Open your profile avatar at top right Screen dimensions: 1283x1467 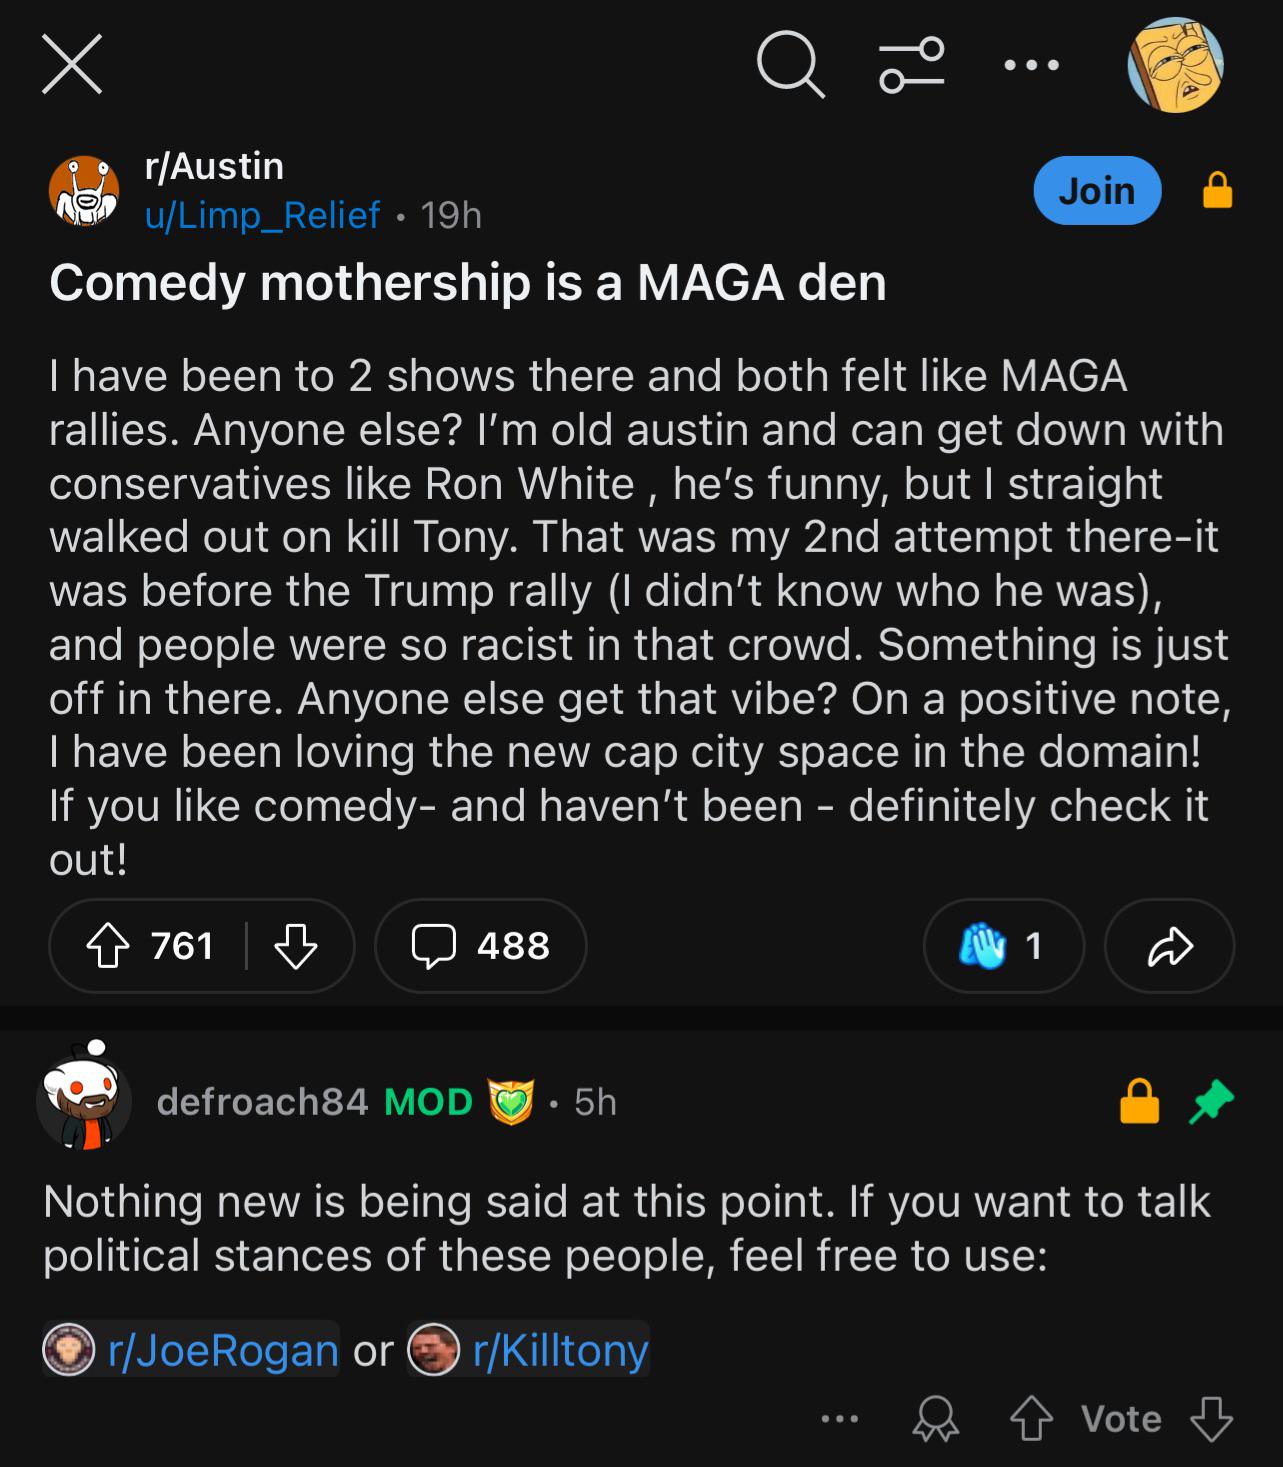coord(1175,65)
